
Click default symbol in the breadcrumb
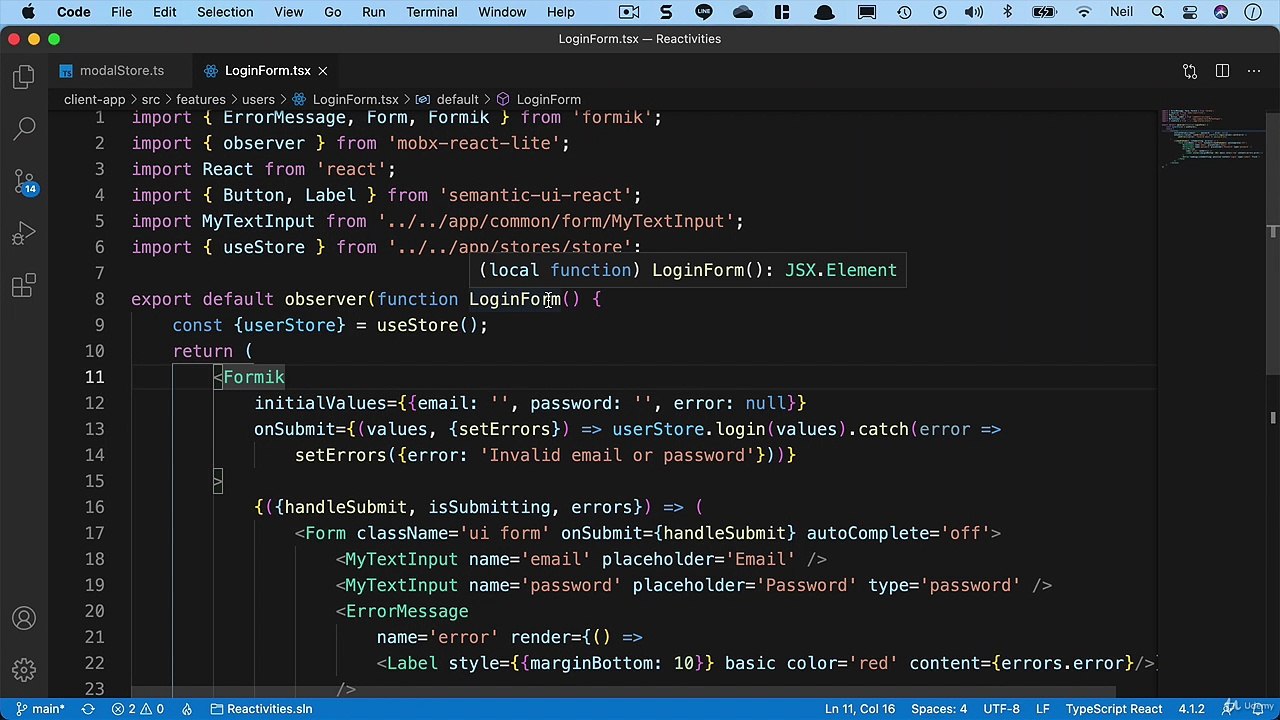tap(447, 99)
